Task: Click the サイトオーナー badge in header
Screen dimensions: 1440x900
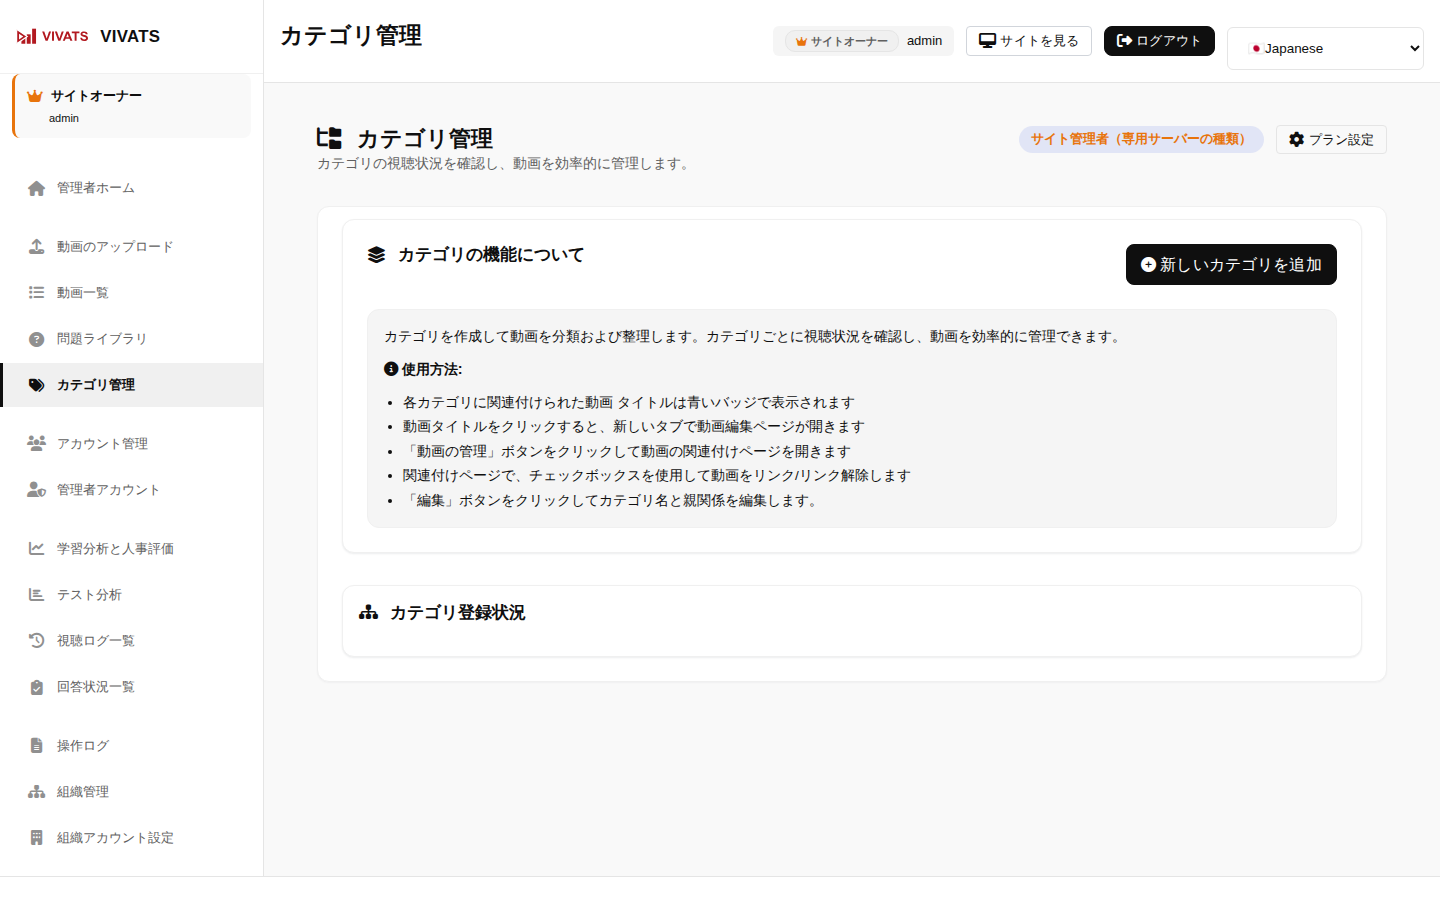Action: pyautogui.click(x=842, y=41)
